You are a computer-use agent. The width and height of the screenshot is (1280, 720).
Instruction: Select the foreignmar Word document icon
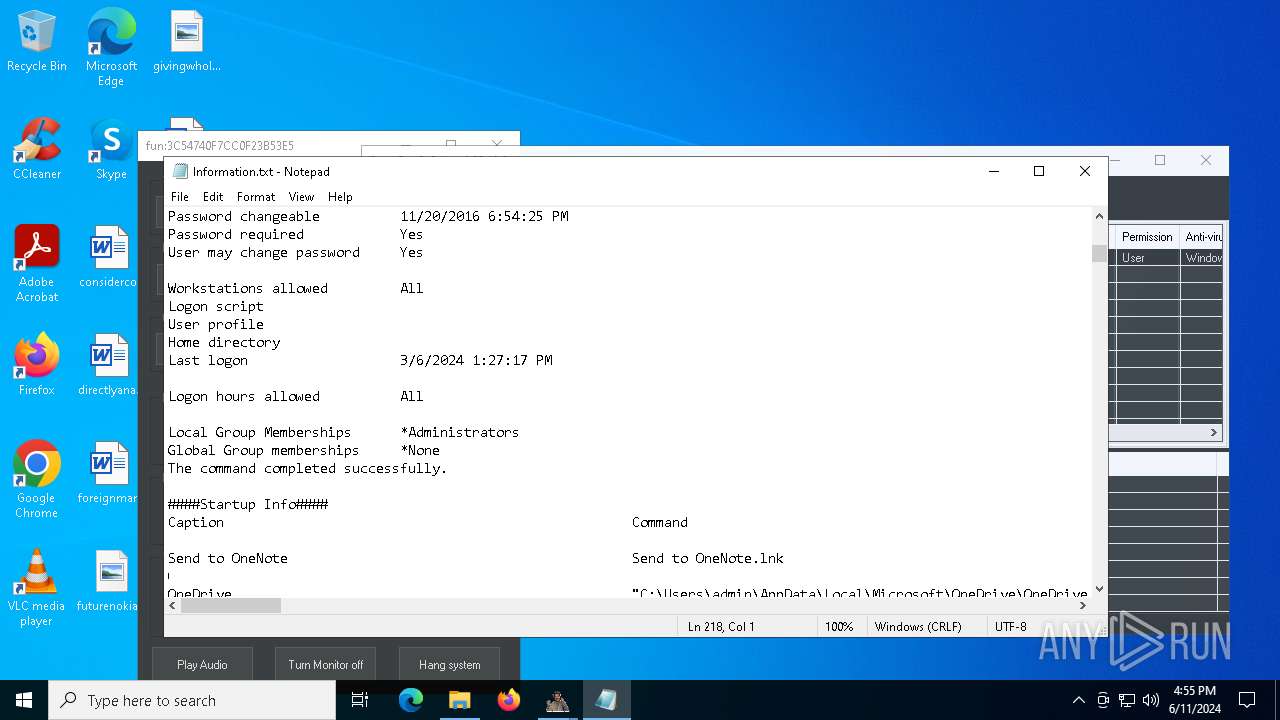pos(108,474)
